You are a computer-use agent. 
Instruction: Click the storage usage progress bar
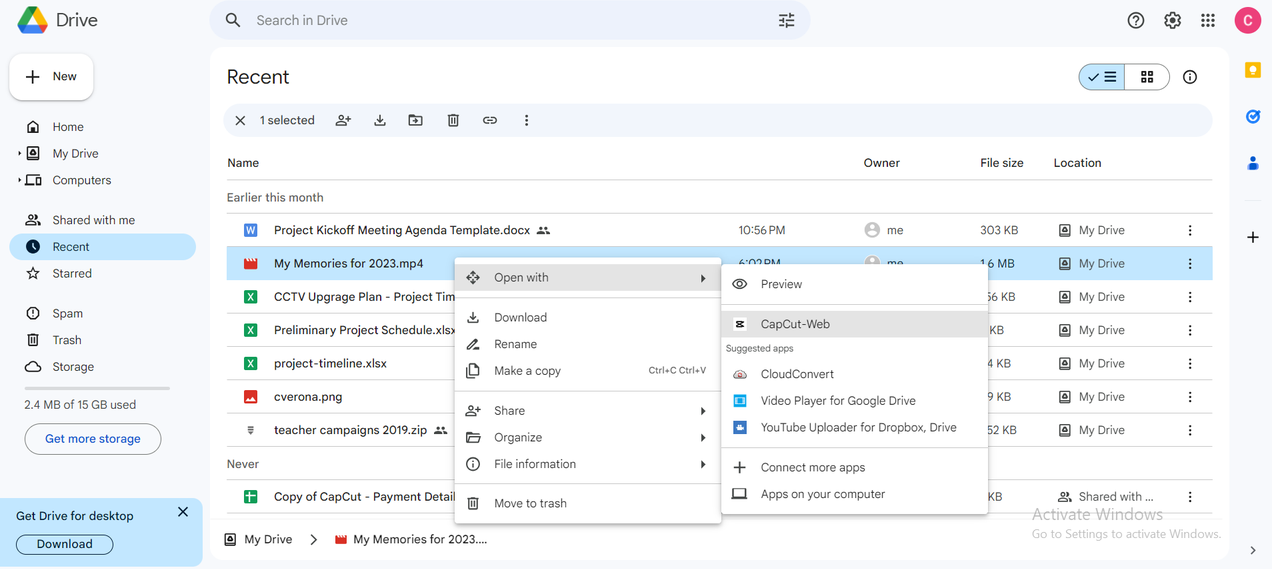(x=97, y=388)
